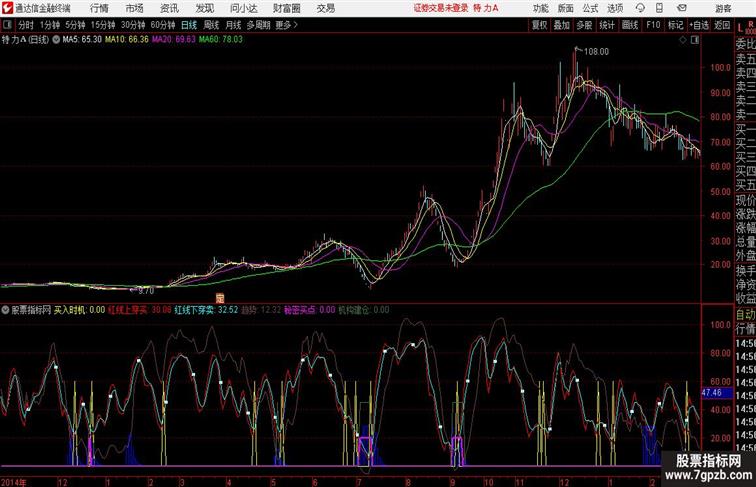
Task: Open the 功能 menu
Action: (x=540, y=8)
